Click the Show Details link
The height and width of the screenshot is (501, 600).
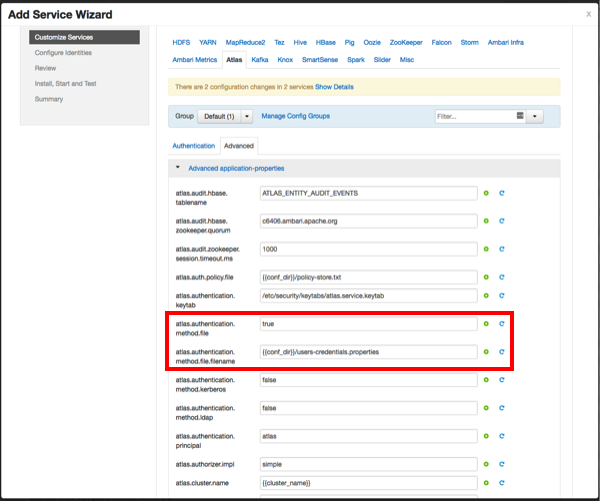click(335, 88)
